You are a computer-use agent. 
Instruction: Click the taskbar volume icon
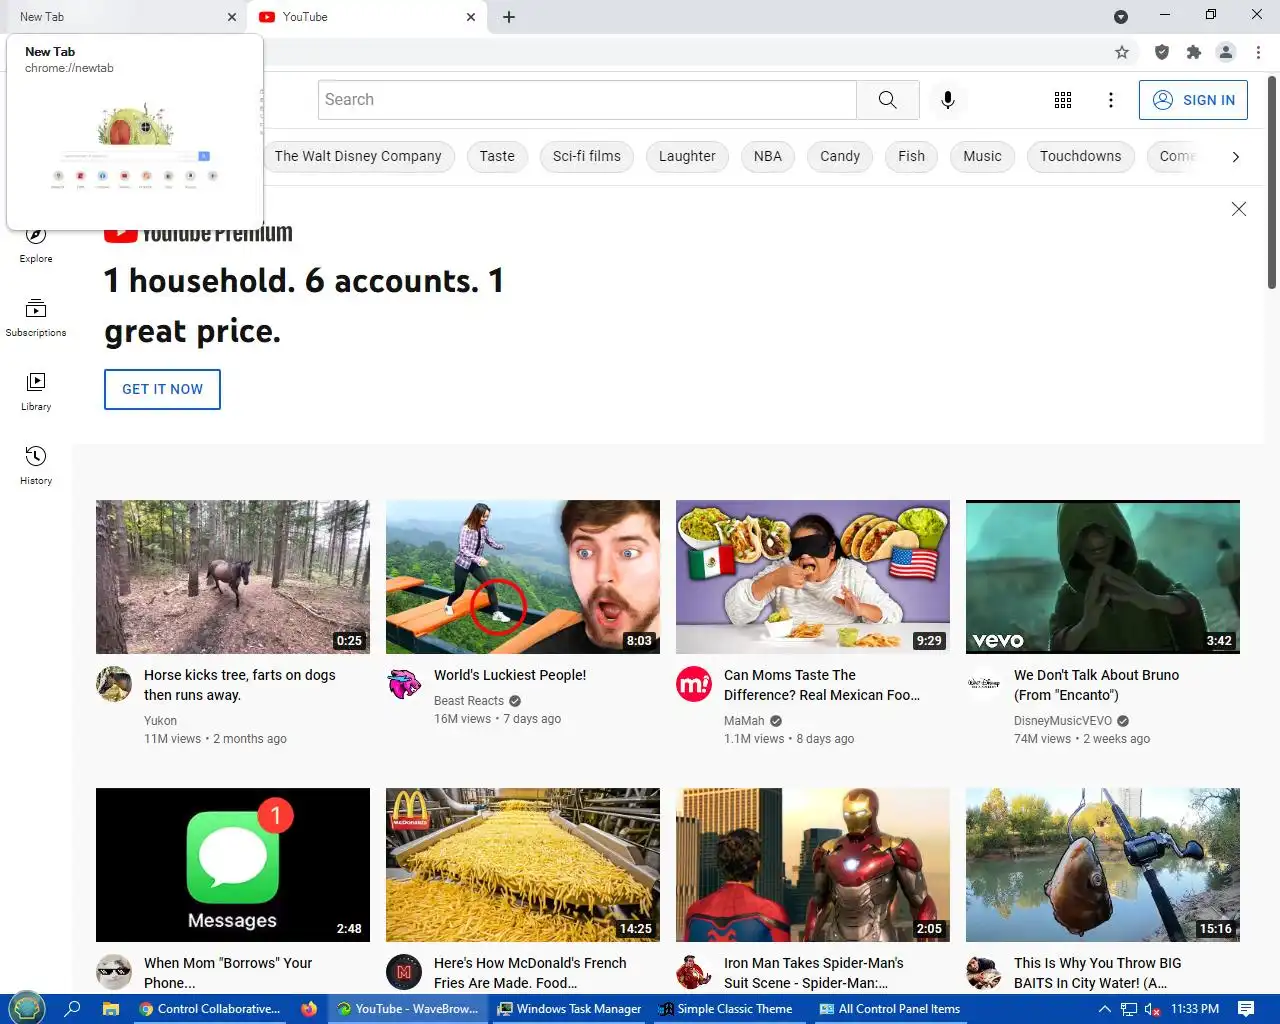tap(1152, 1009)
